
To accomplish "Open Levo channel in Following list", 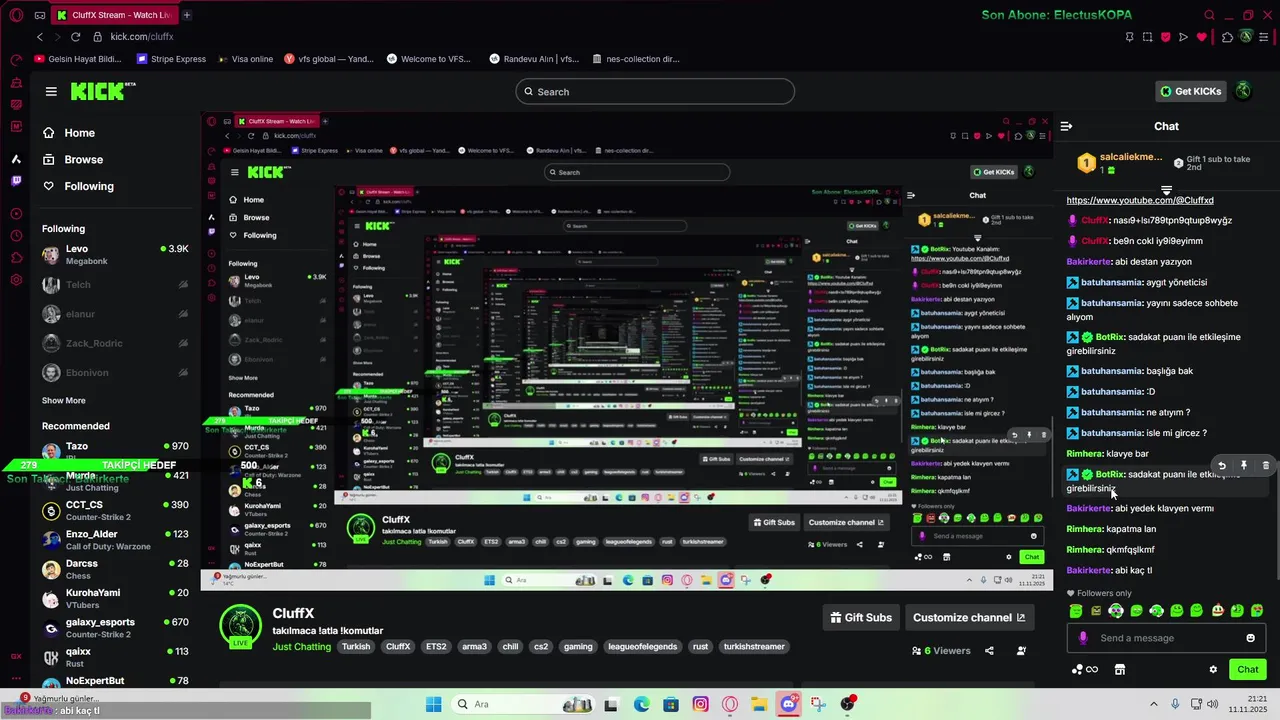I will point(115,255).
